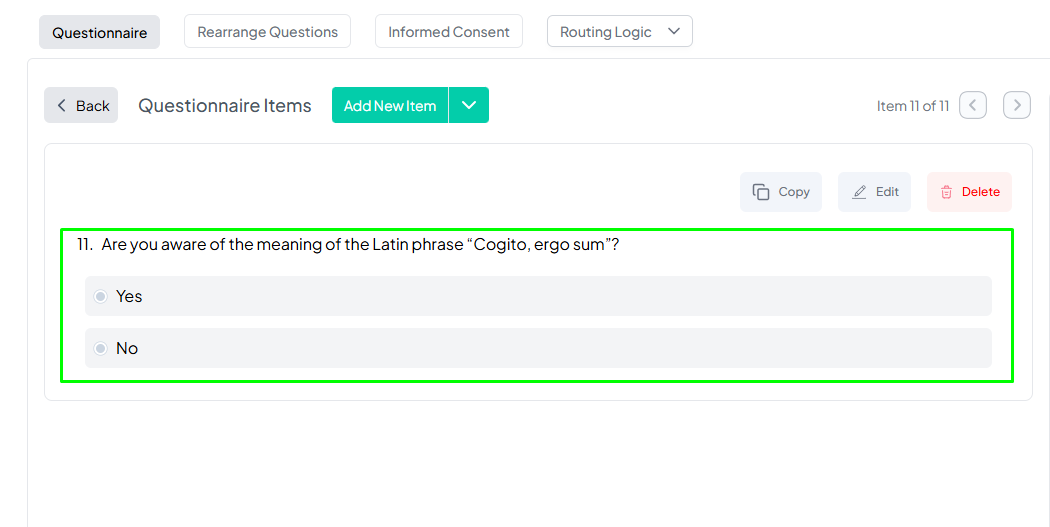Open the Informed Consent tab
The image size is (1050, 527).
click(449, 31)
